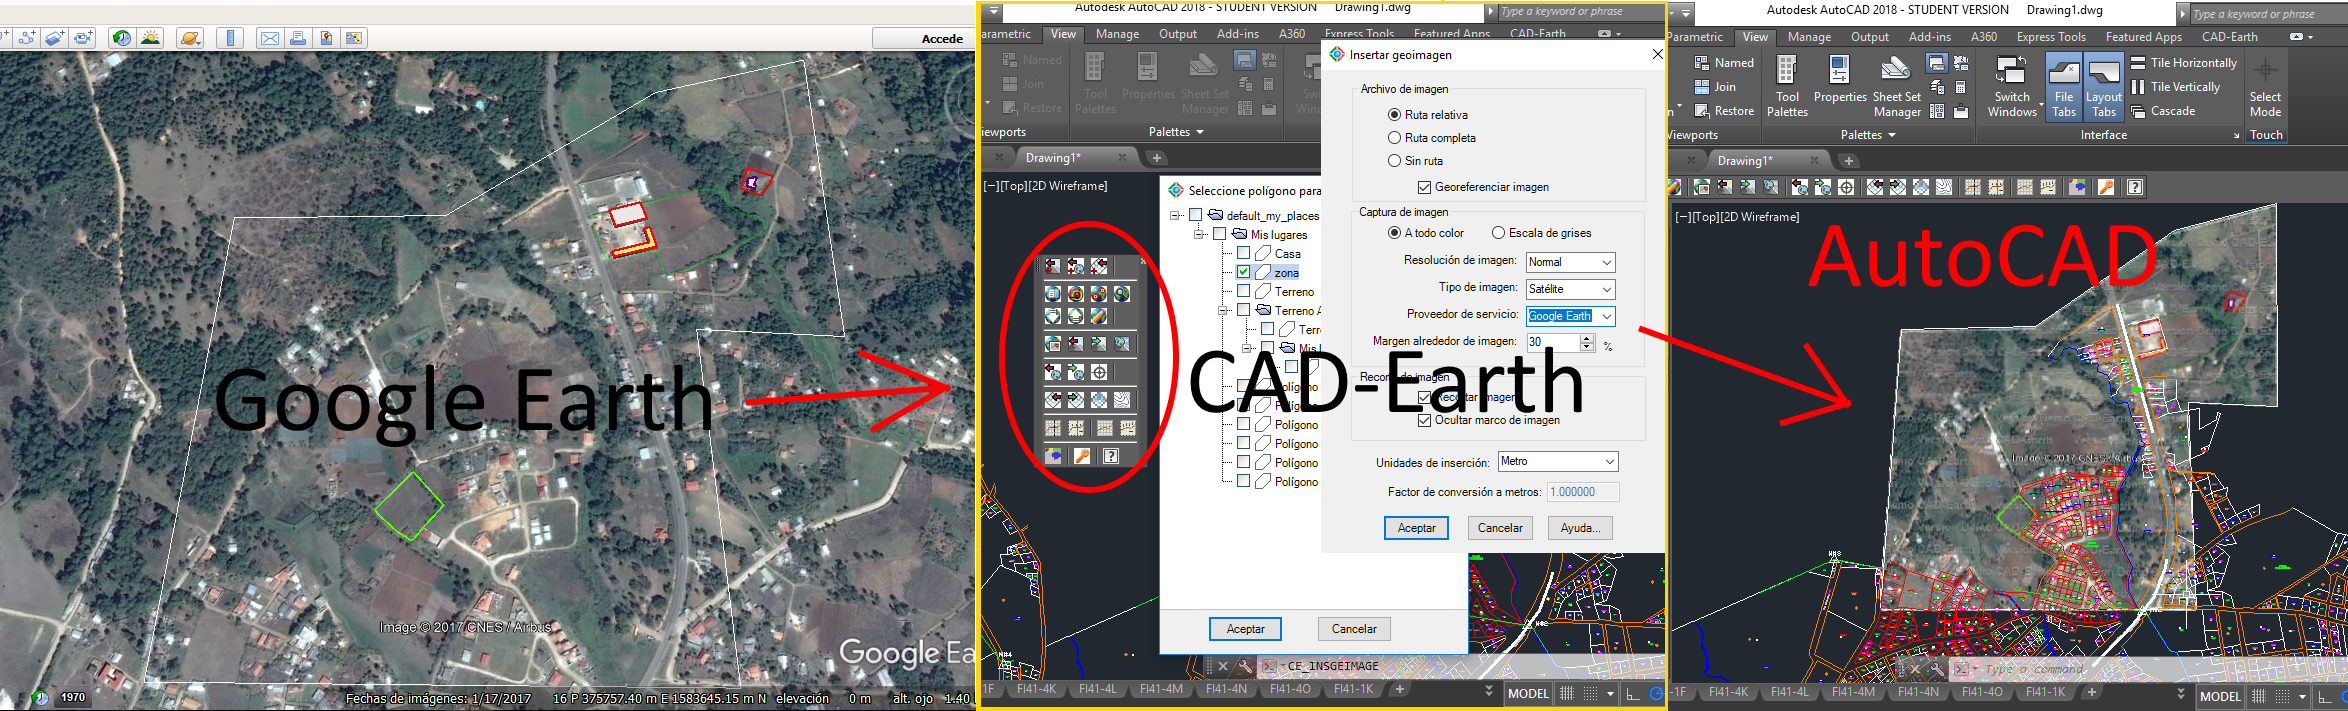Click Named viewports in right AutoCAD ribbon
The image size is (2348, 711).
point(1724,63)
